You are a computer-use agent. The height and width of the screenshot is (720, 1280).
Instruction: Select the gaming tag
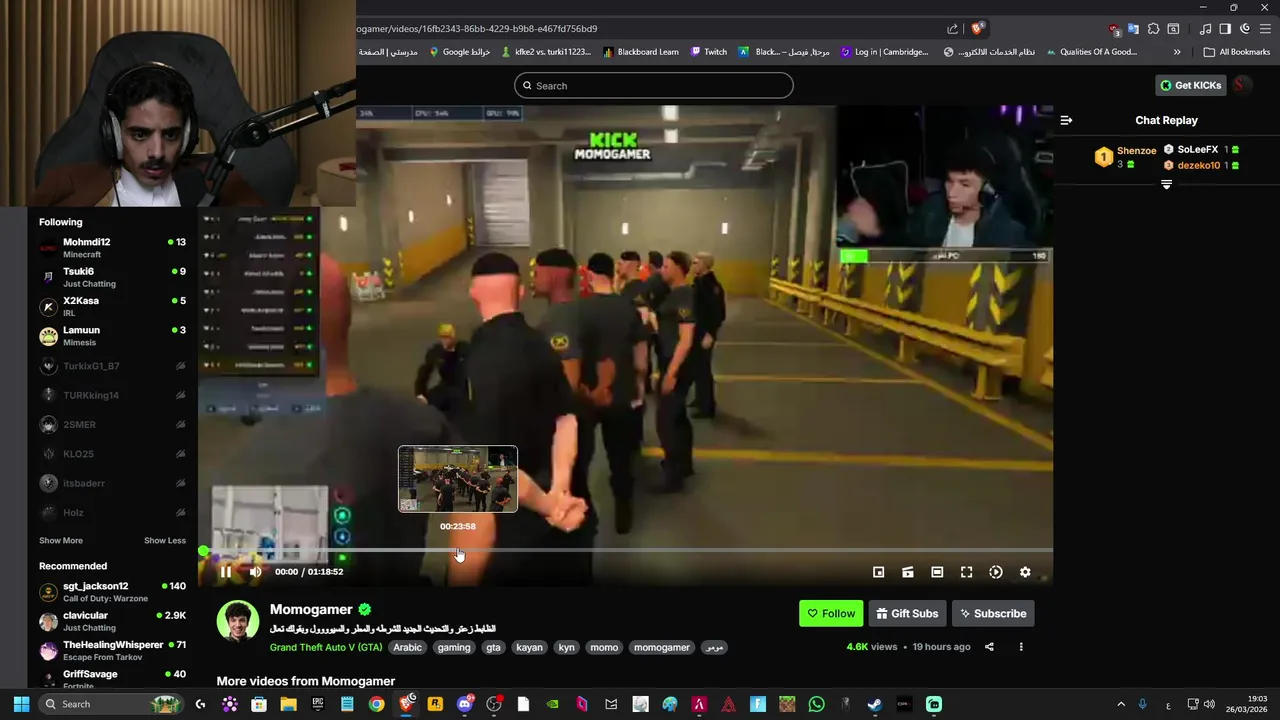click(x=453, y=647)
